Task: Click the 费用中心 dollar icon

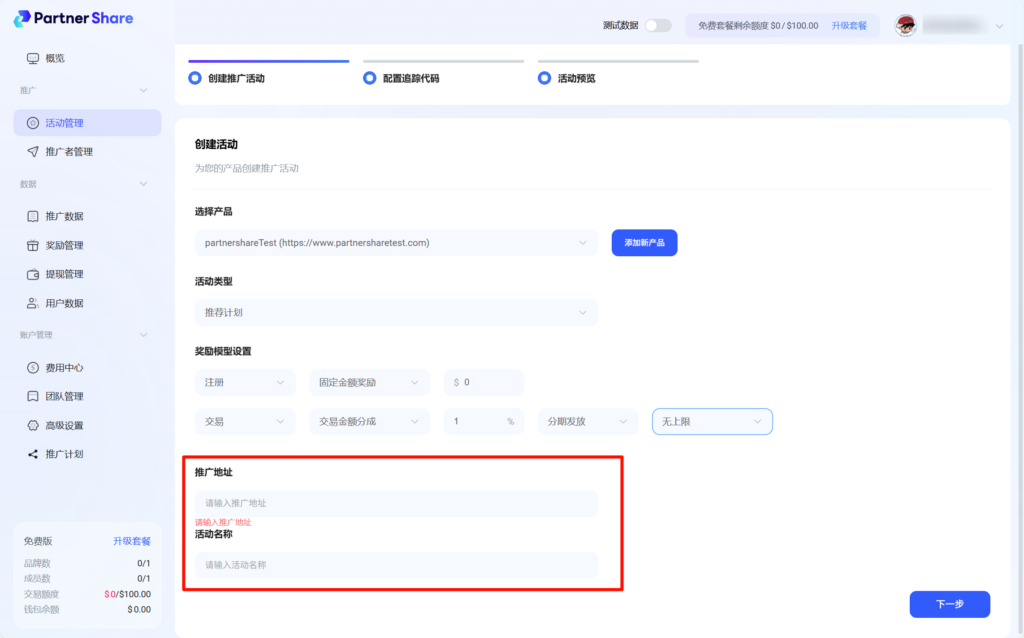Action: click(33, 368)
